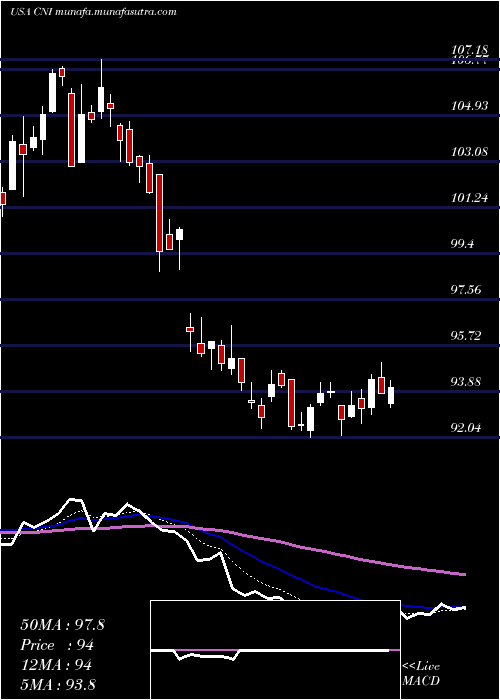Screen dimensions: 500x700
Task: Select the 92.04 price level label
Action: 466,428
